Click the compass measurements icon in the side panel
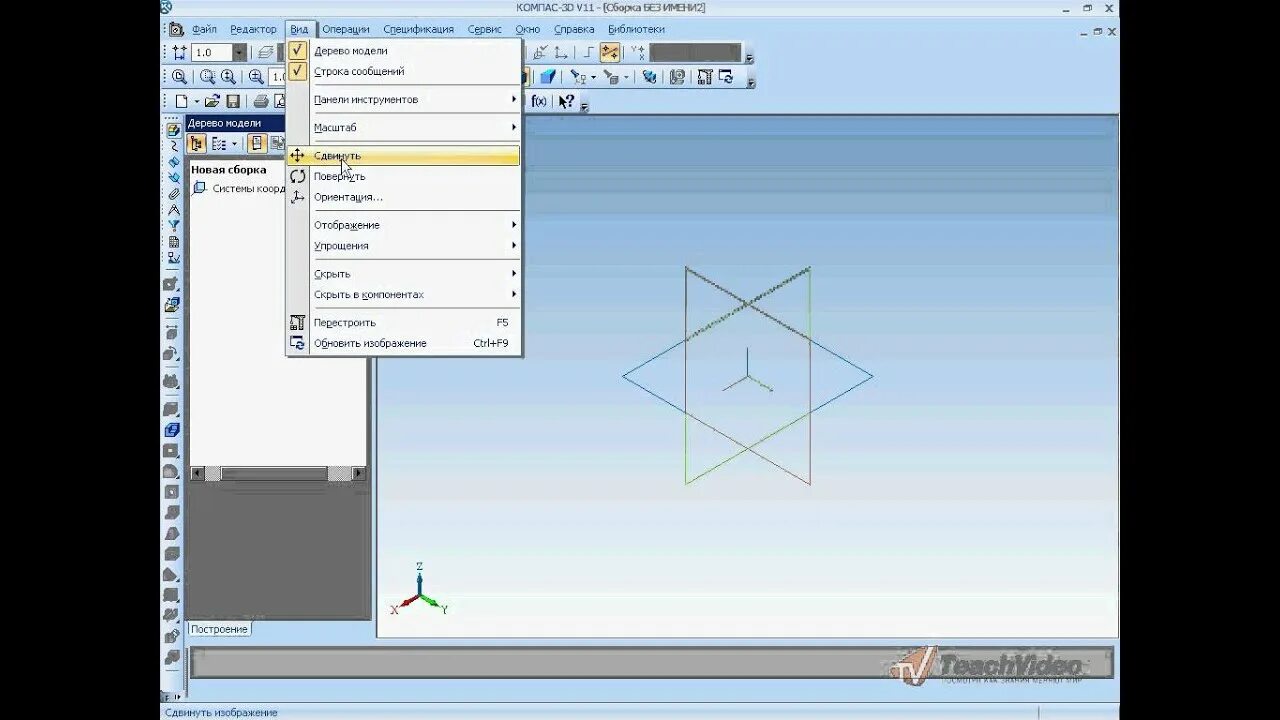This screenshot has height=720, width=1280. click(x=174, y=209)
